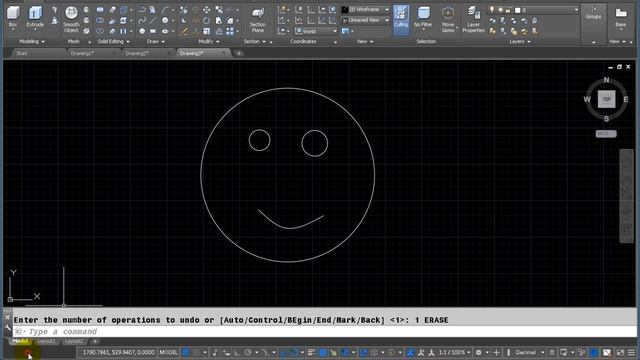Image resolution: width=640 pixels, height=360 pixels.
Task: Click the E compass direction on ViewCube
Action: pyautogui.click(x=626, y=99)
